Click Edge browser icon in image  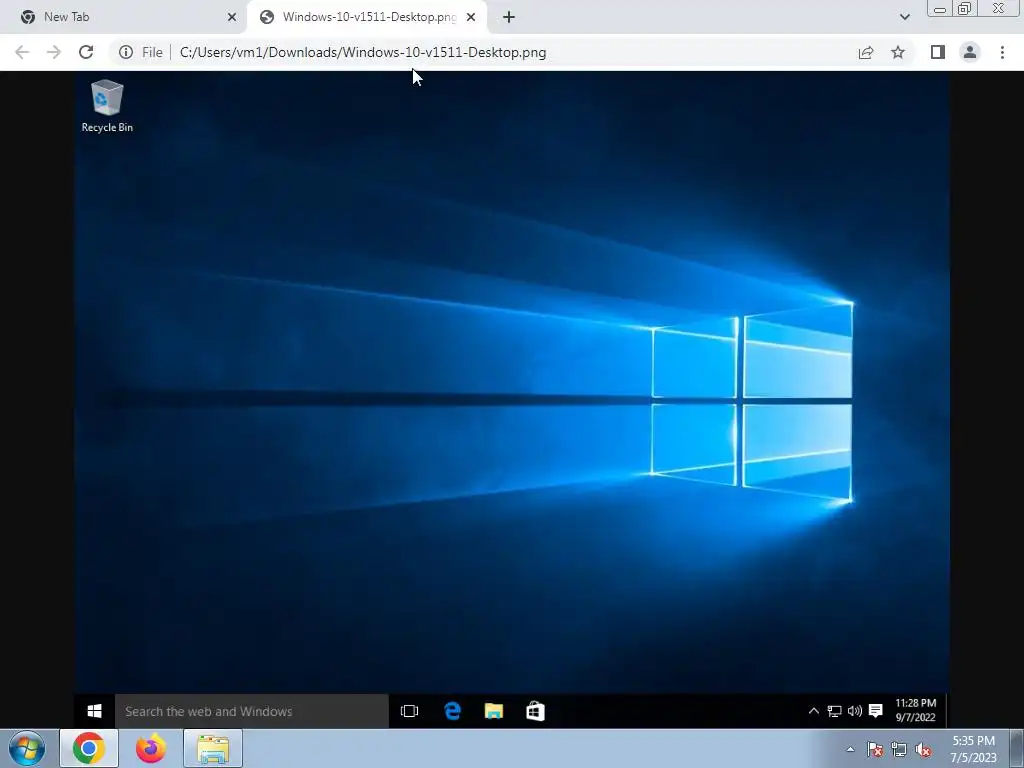452,711
